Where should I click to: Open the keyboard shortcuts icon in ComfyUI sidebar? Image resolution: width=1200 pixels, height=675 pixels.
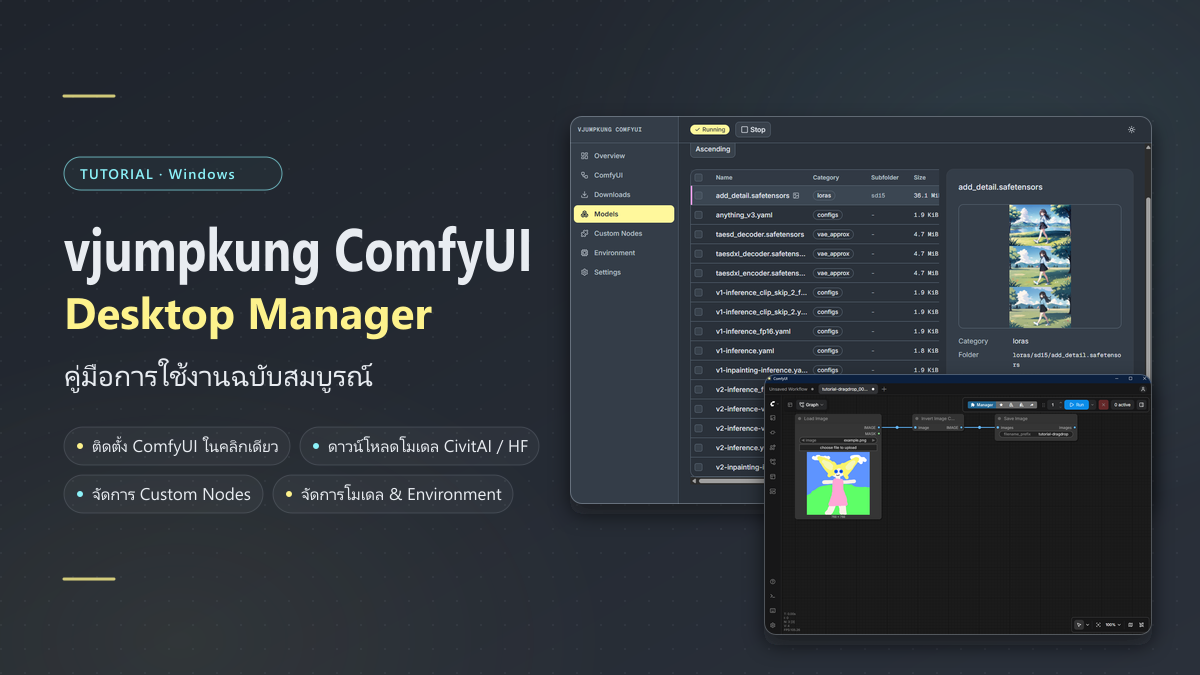pos(773,610)
